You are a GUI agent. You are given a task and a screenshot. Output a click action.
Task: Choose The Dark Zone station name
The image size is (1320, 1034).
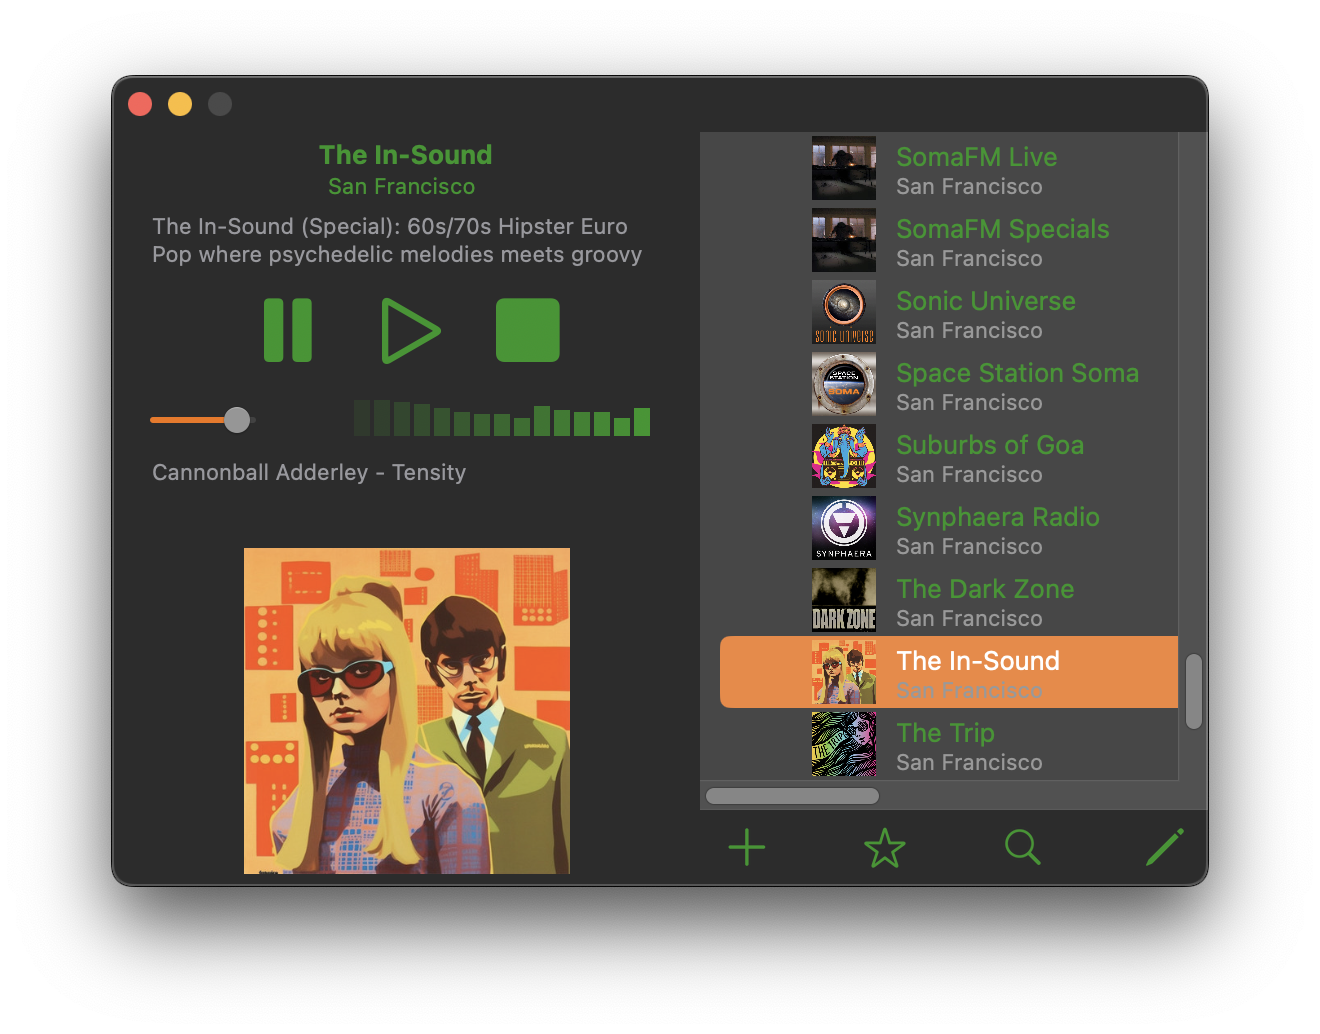(985, 589)
